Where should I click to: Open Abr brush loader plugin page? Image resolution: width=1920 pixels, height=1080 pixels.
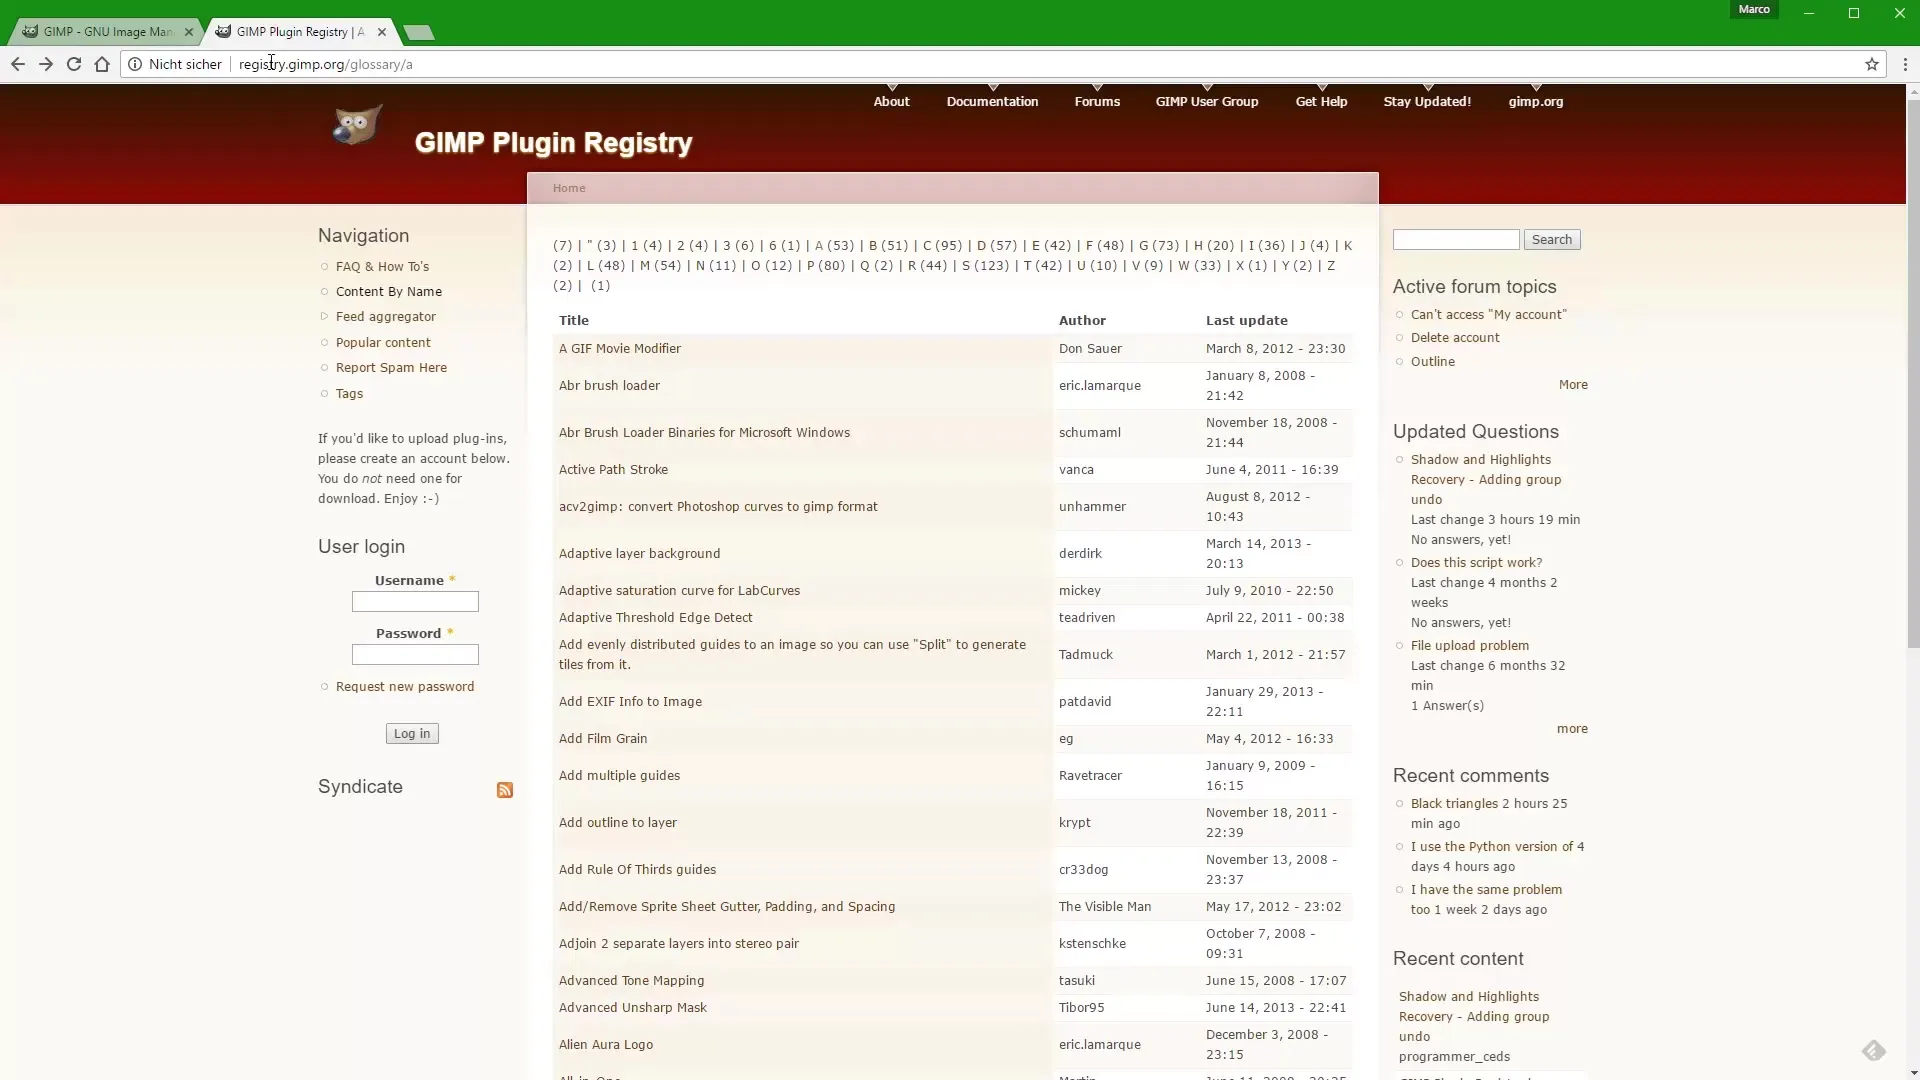pos(609,386)
